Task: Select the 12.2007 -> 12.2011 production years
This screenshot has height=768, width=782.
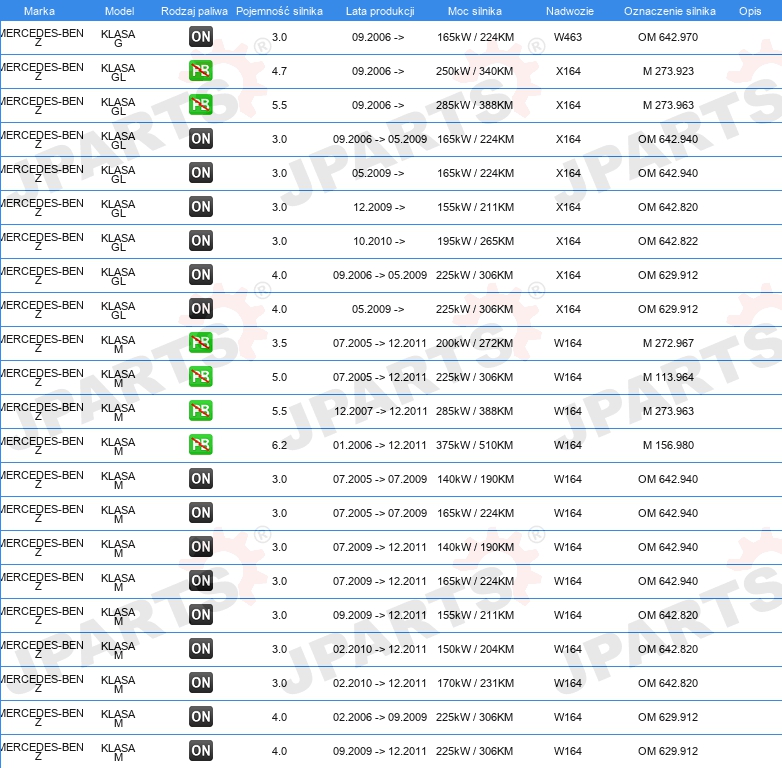Action: click(x=381, y=411)
